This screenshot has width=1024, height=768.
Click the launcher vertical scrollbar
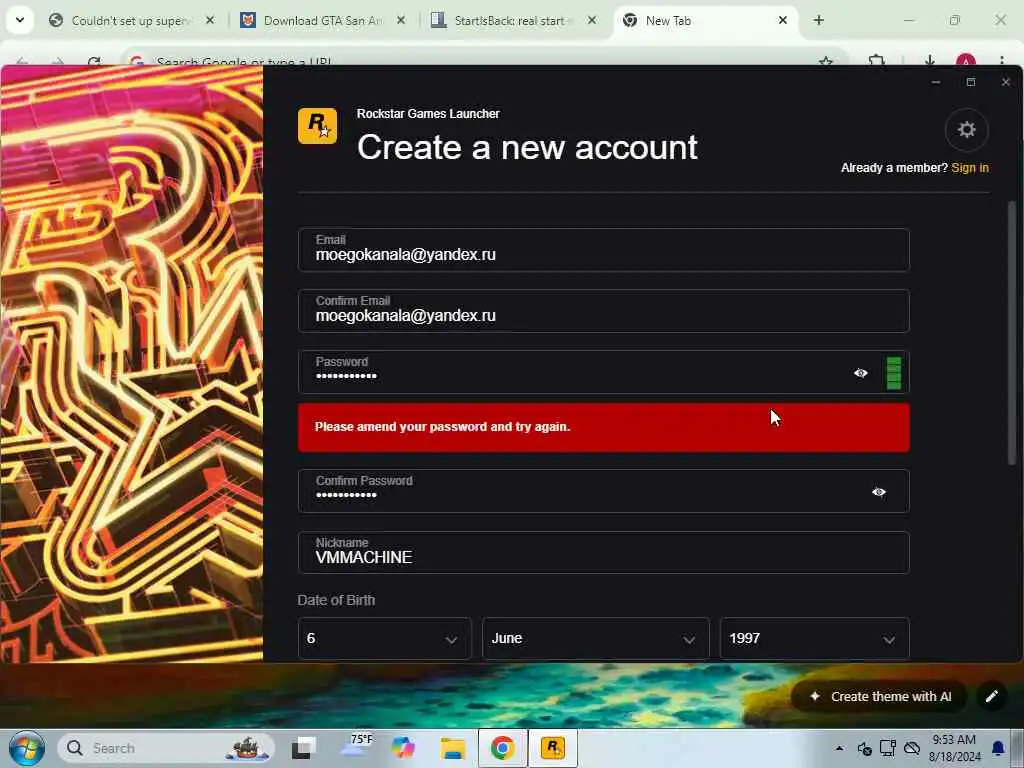tap(1012, 333)
